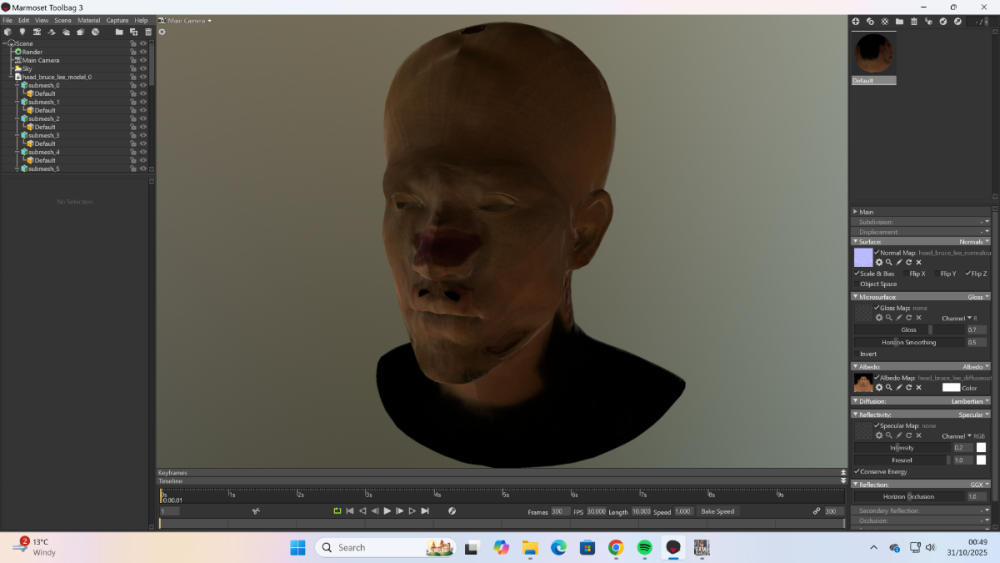Toggle the Scale & Bias checkbox
Screen dimensions: 1000x563
click(857, 274)
